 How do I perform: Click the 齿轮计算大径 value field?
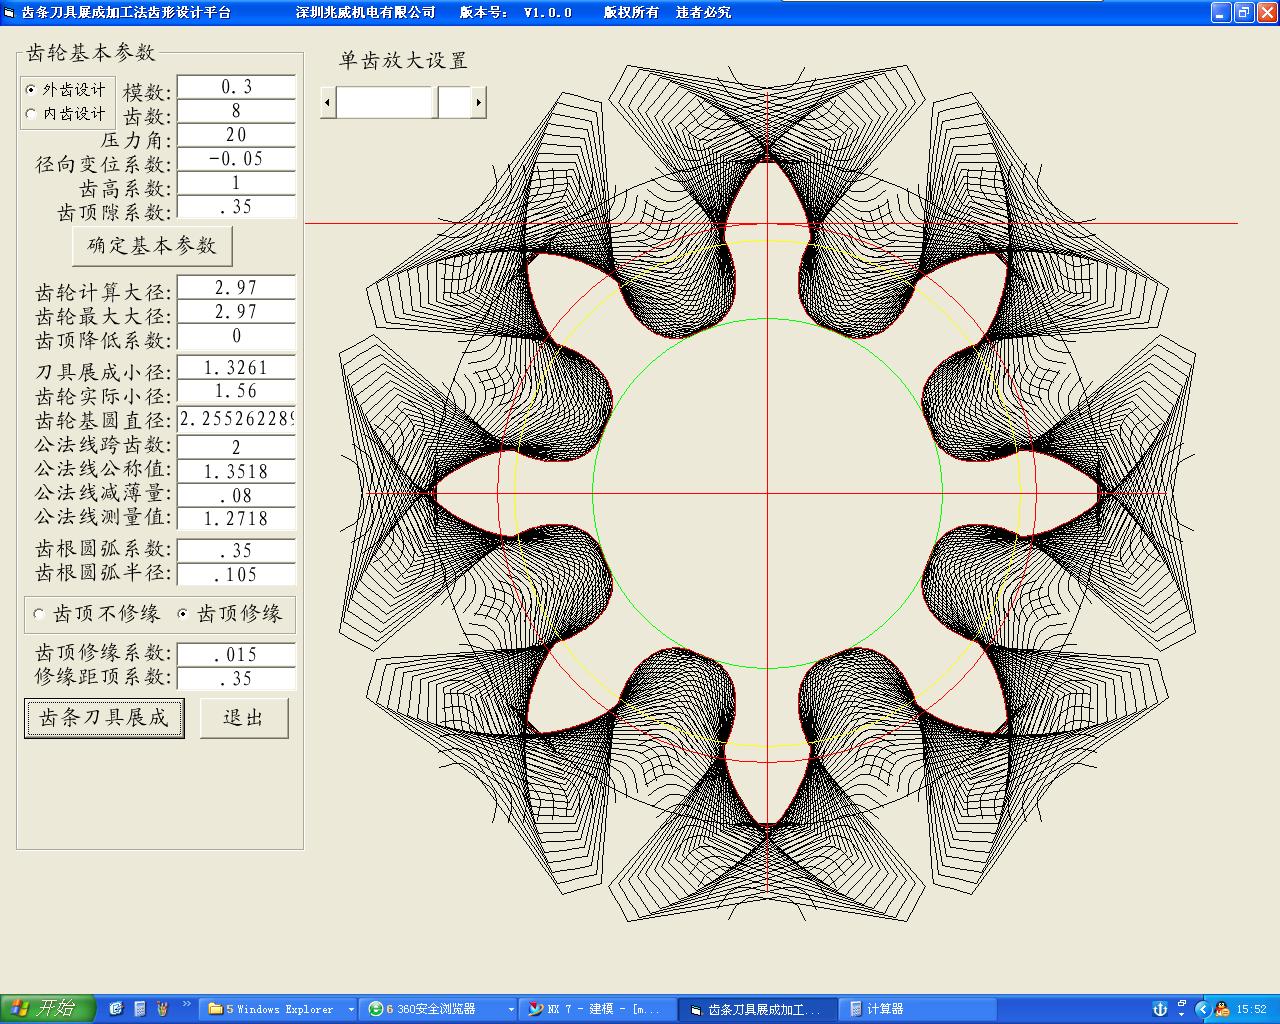236,288
